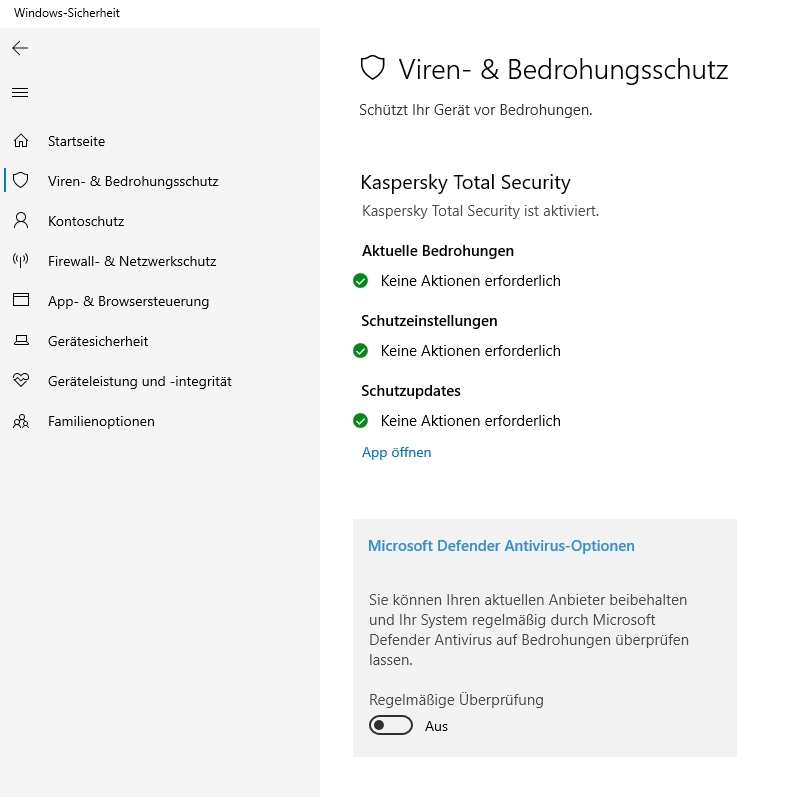Open the hamburger navigation menu

20,92
